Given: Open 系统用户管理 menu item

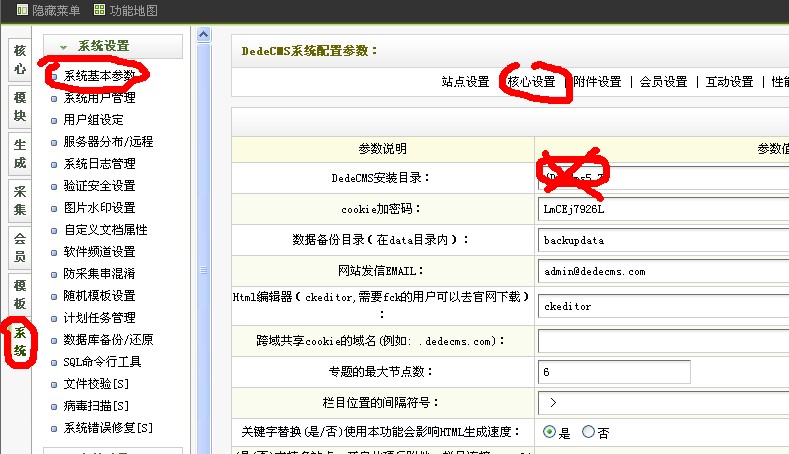Looking at the screenshot, I should click(x=99, y=98).
